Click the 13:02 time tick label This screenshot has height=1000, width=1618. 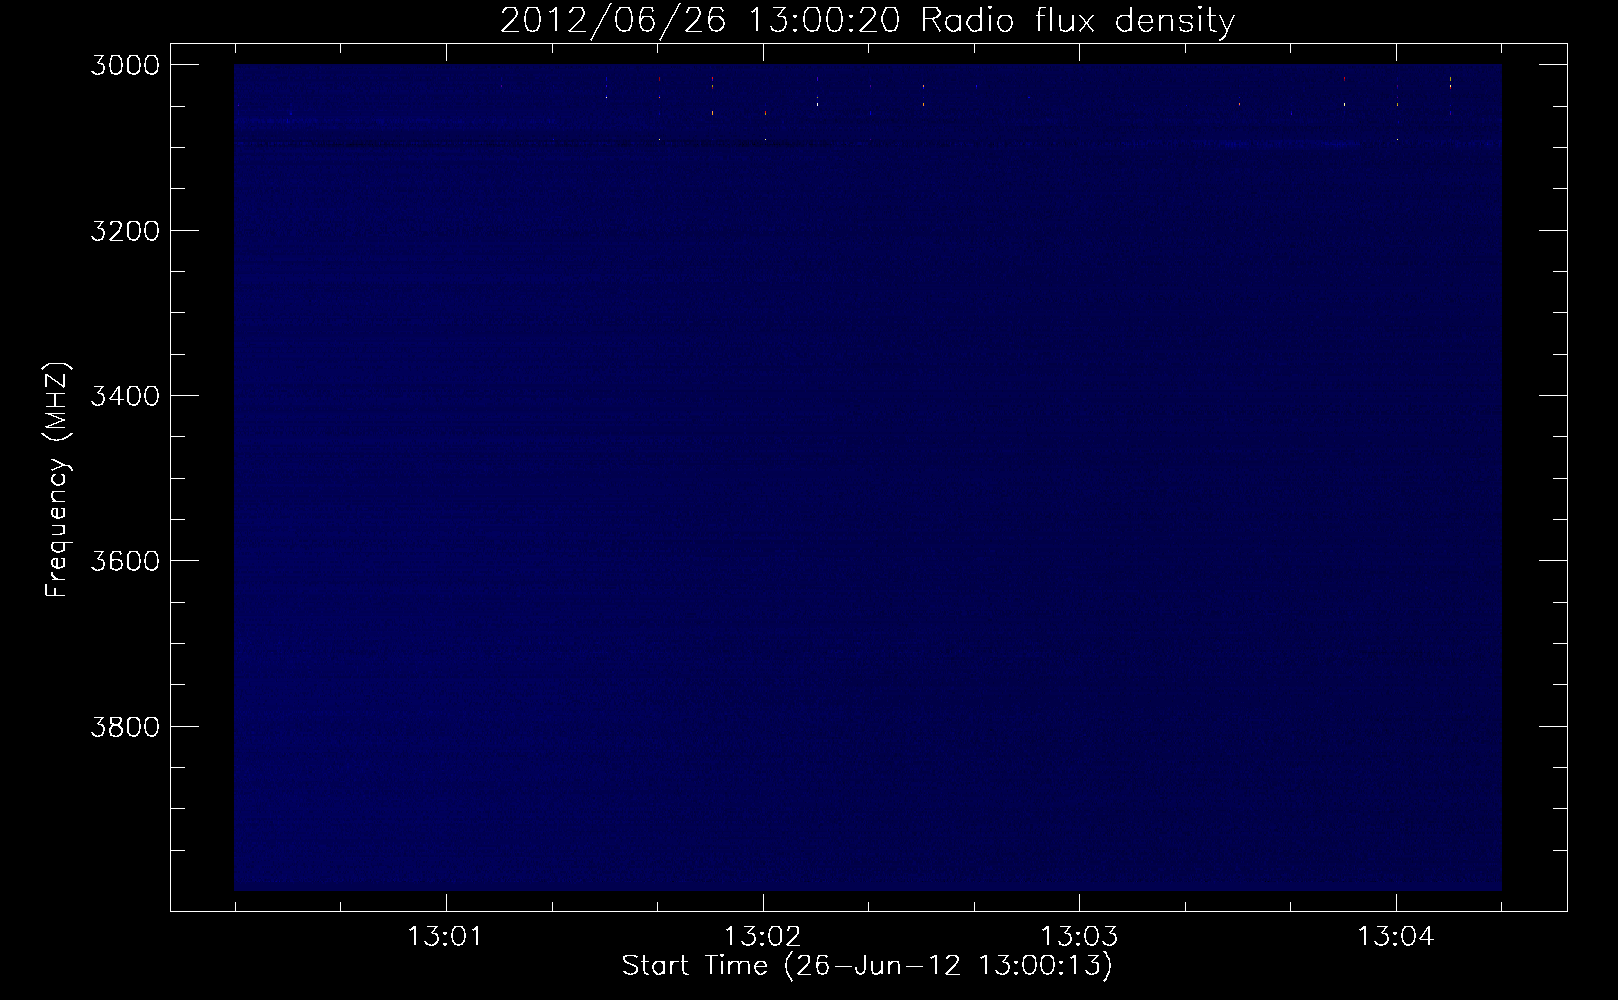point(762,937)
